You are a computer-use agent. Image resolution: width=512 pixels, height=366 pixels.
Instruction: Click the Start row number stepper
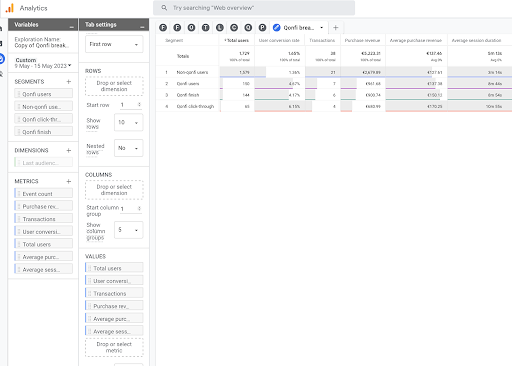point(139,105)
